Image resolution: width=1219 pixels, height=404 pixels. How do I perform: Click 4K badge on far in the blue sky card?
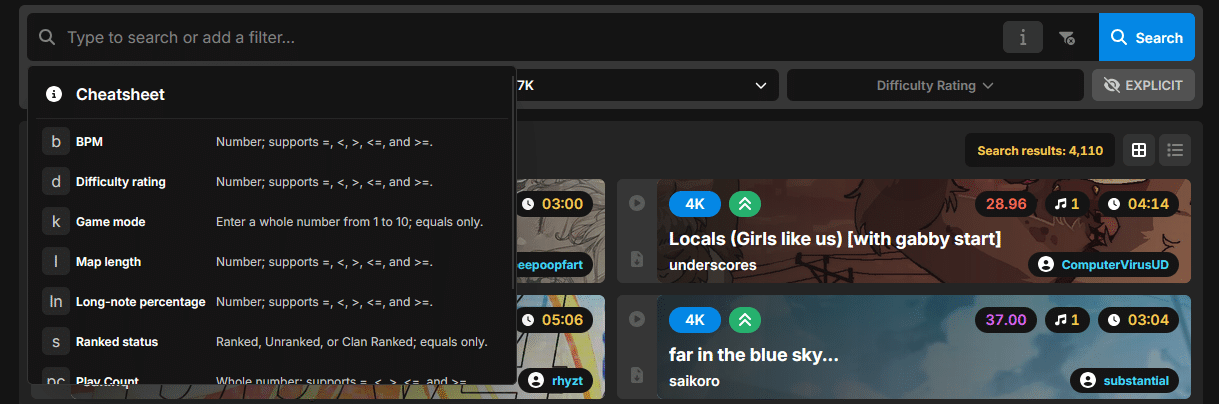click(694, 320)
